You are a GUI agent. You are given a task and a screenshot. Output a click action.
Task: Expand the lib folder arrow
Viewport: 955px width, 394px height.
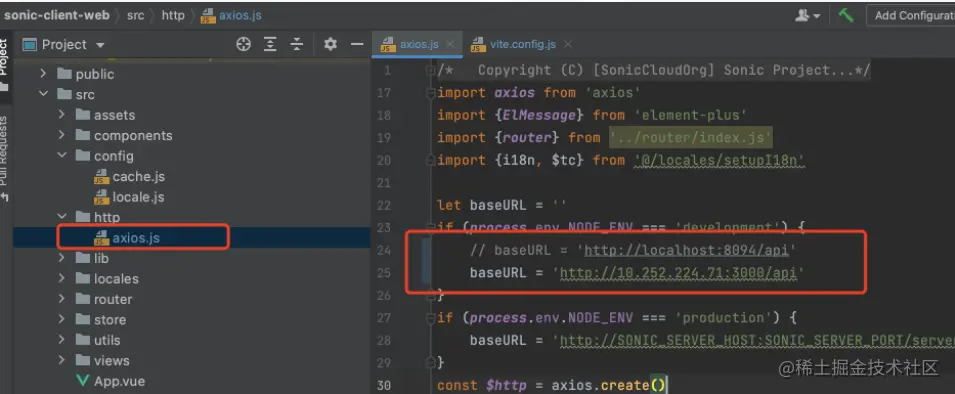coord(62,258)
